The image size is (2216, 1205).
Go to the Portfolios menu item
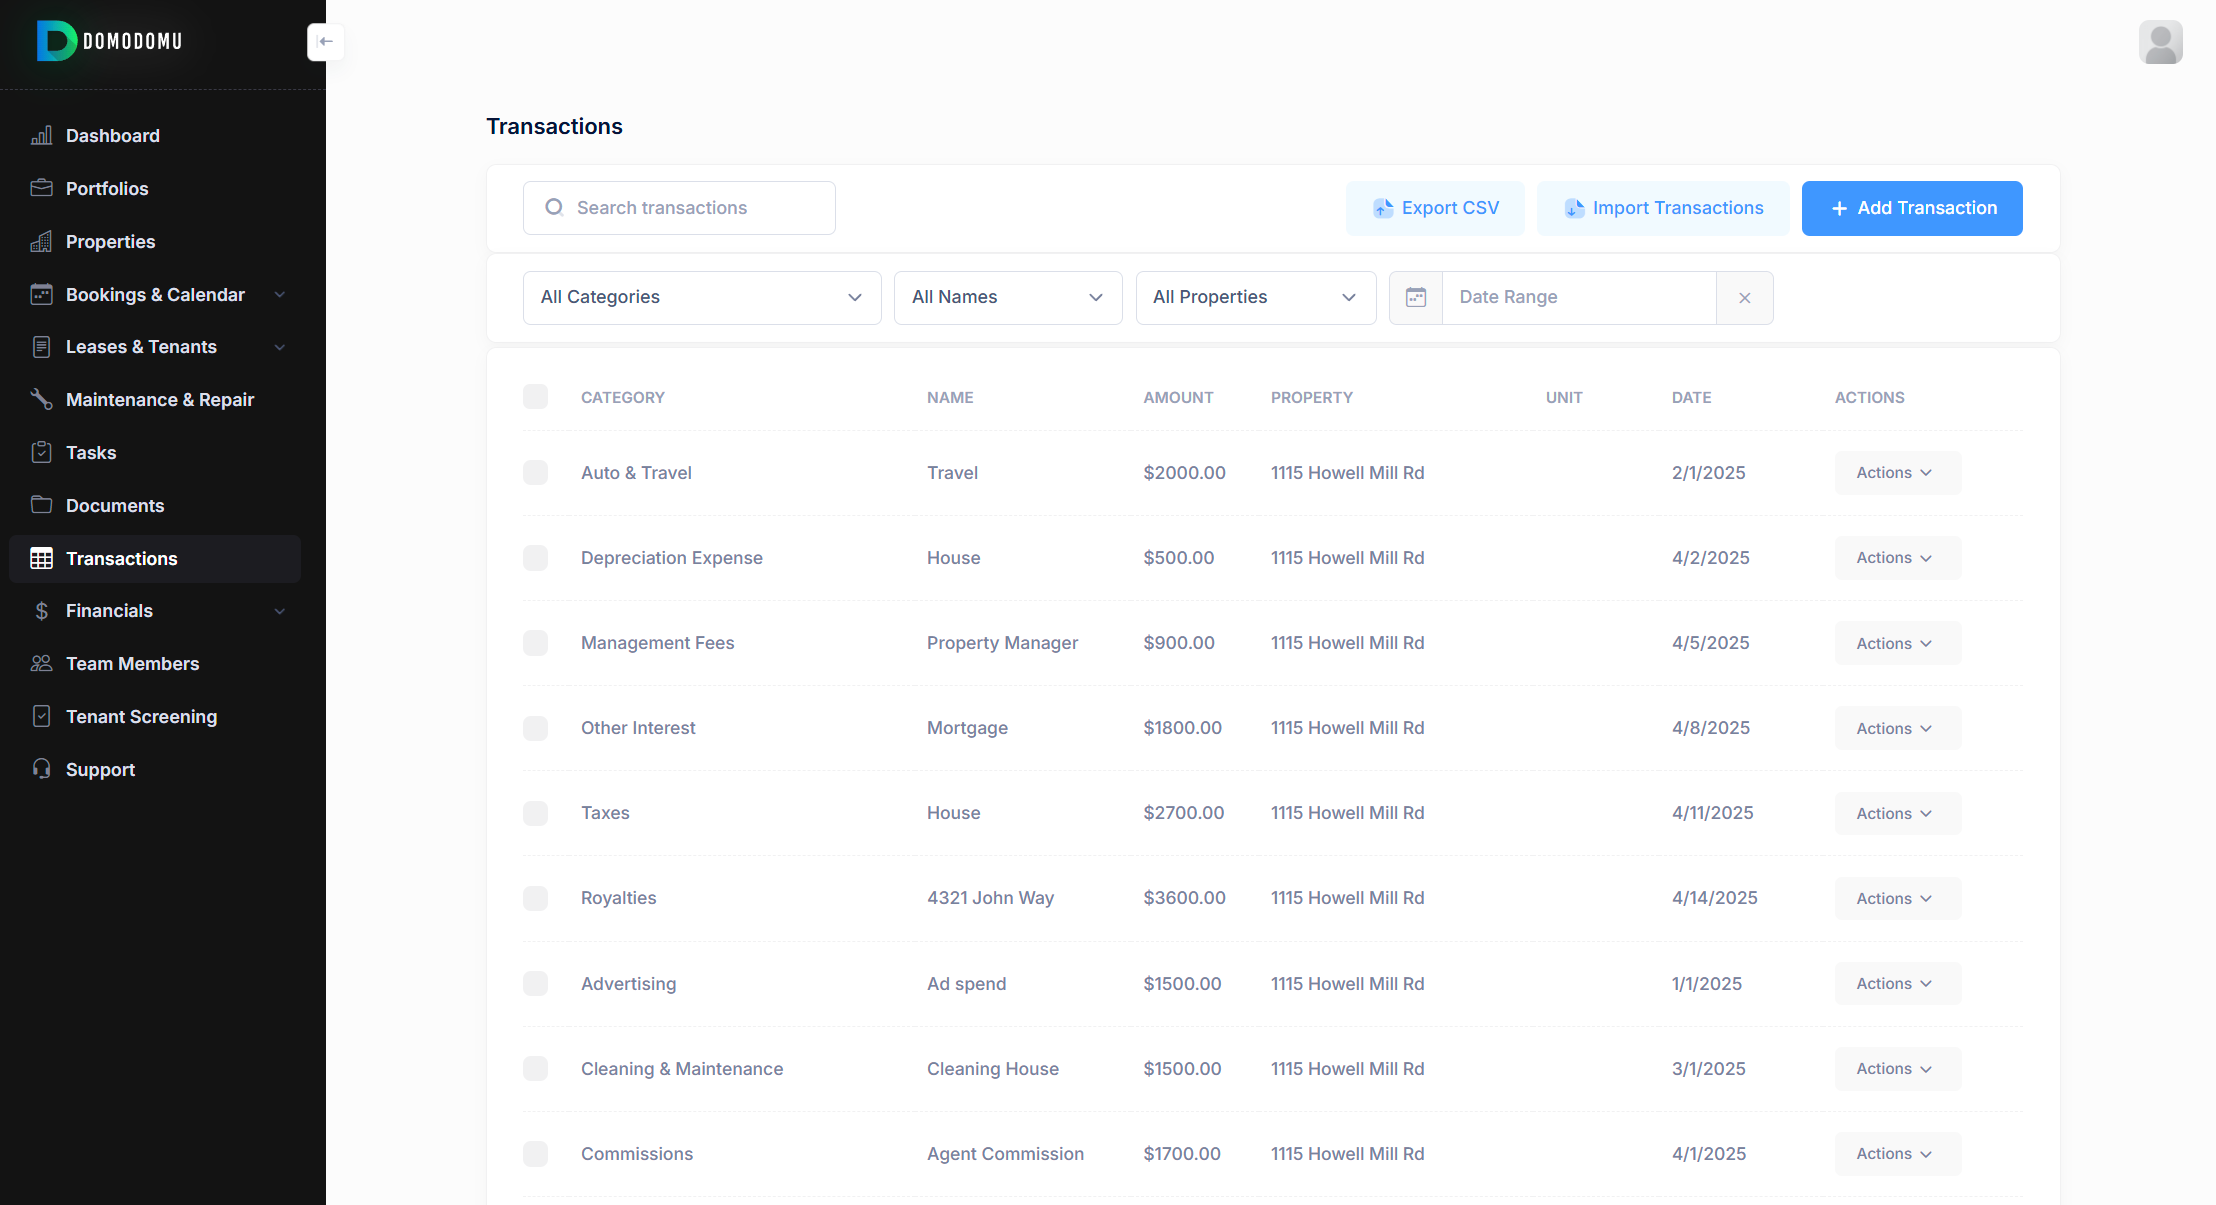(107, 189)
